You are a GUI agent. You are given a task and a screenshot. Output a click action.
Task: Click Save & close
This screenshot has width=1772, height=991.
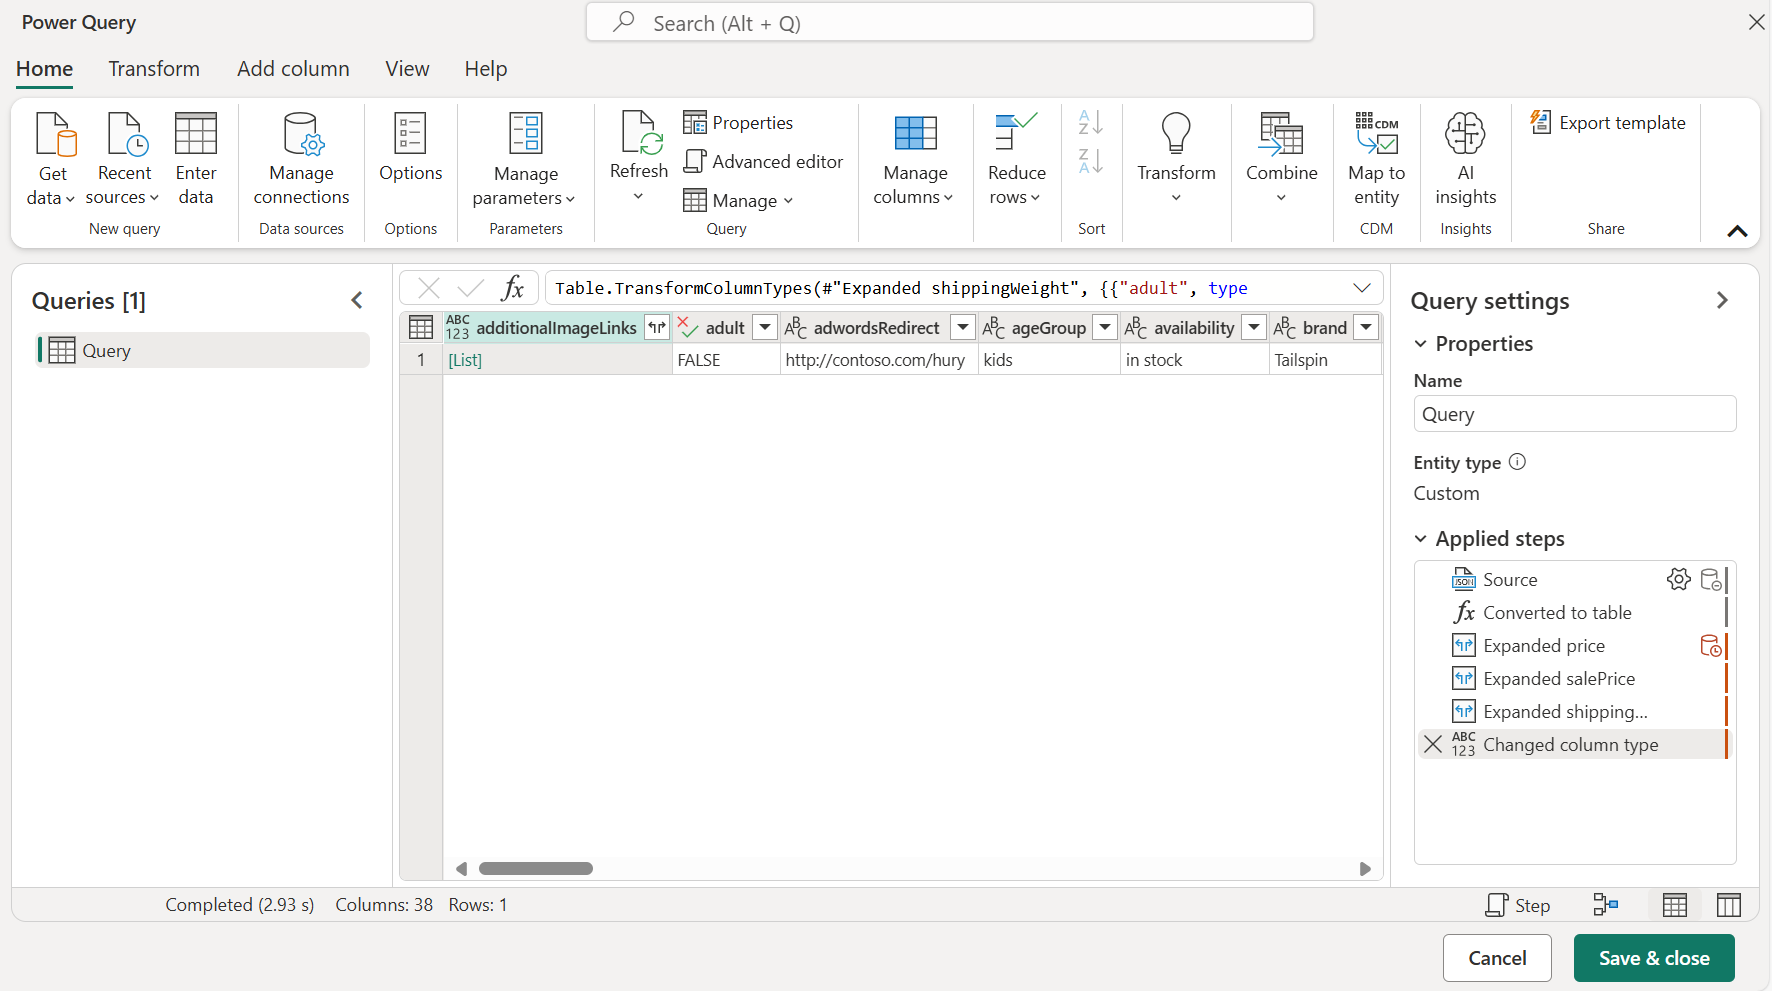click(1654, 958)
